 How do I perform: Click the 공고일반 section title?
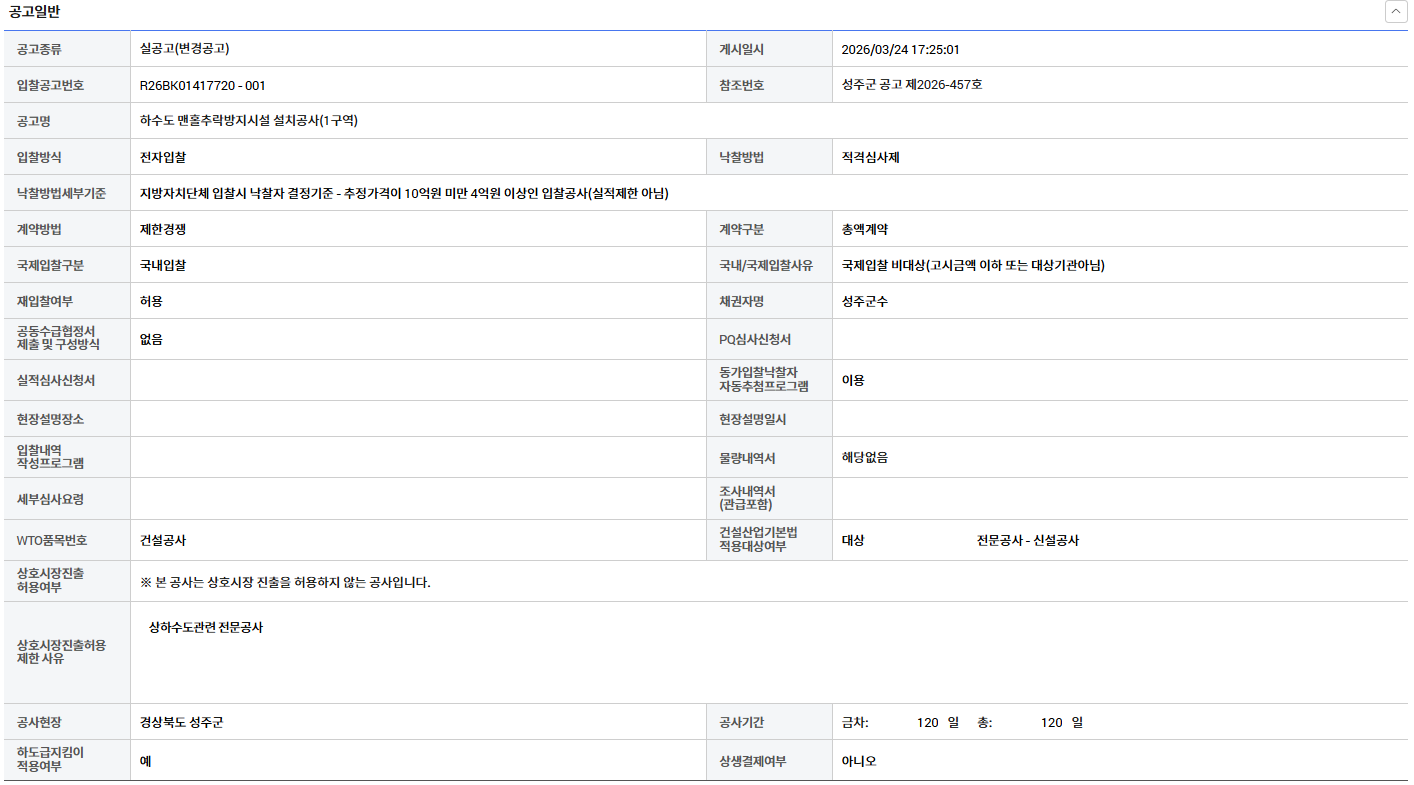click(34, 12)
